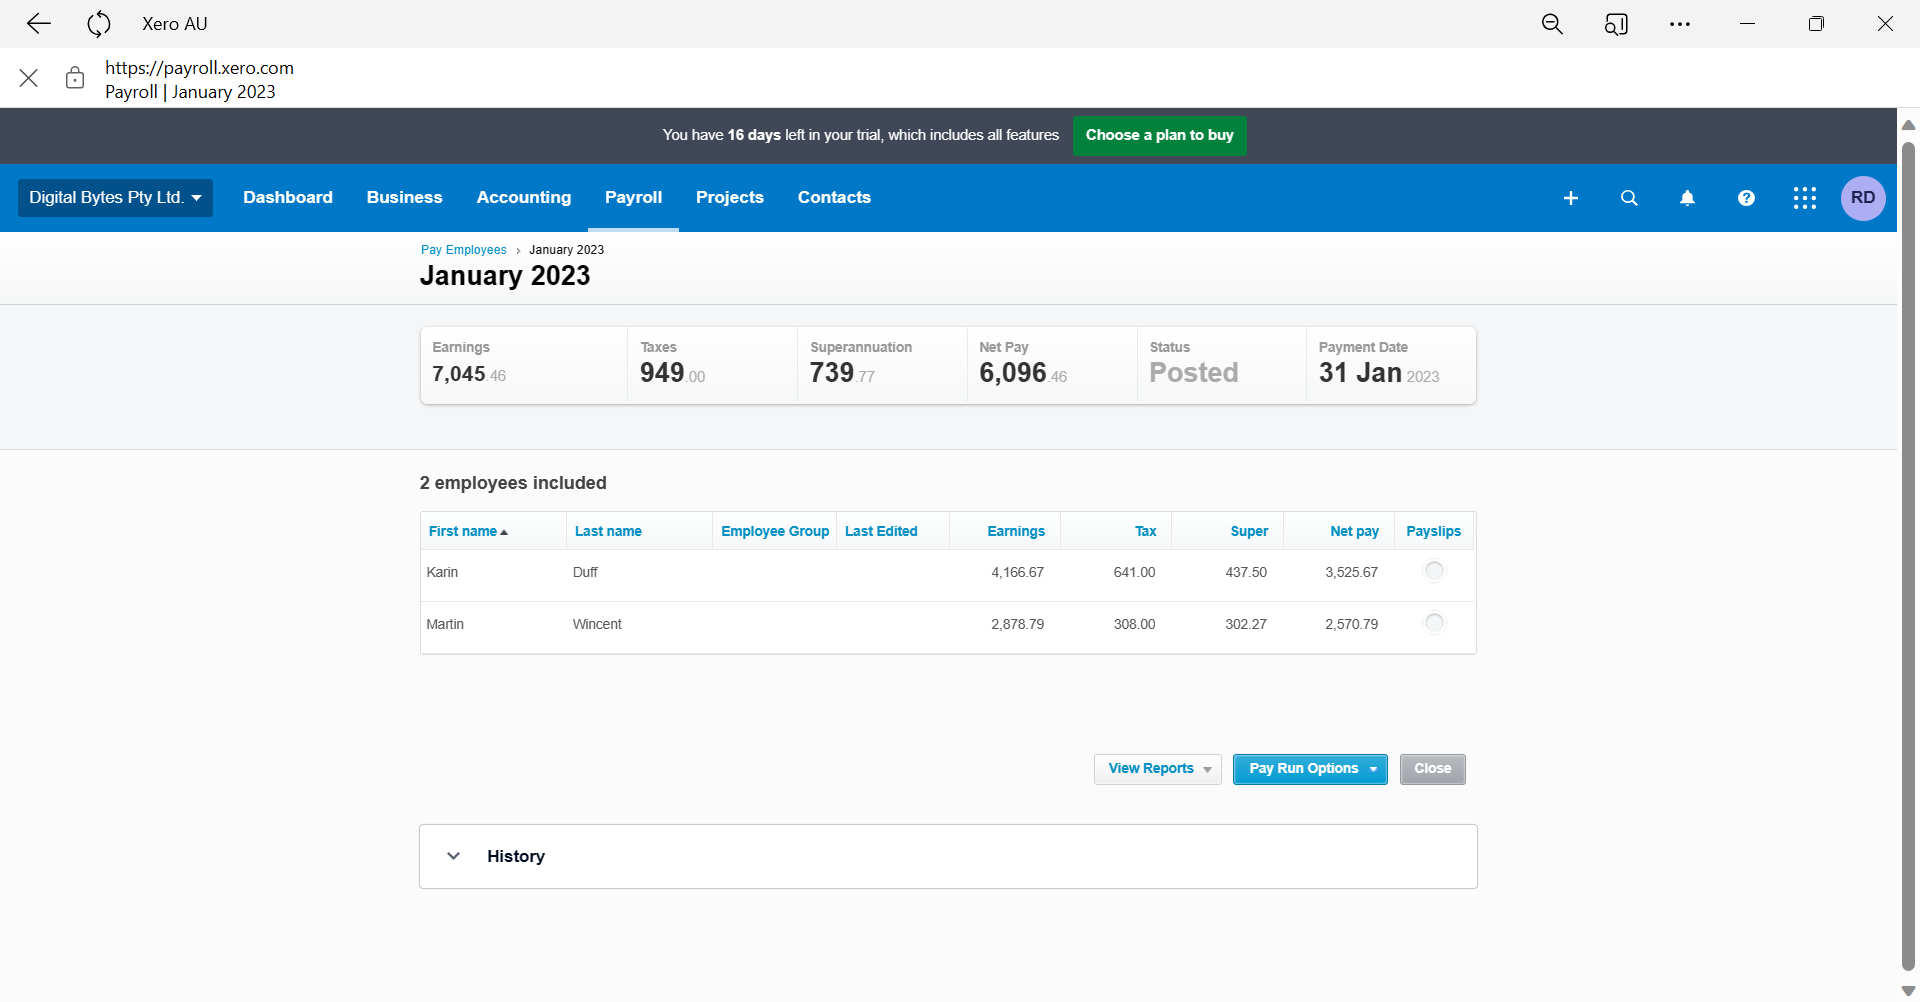Select the payslip radio for Martin Wincent
Image resolution: width=1920 pixels, height=1002 pixels.
(x=1434, y=623)
